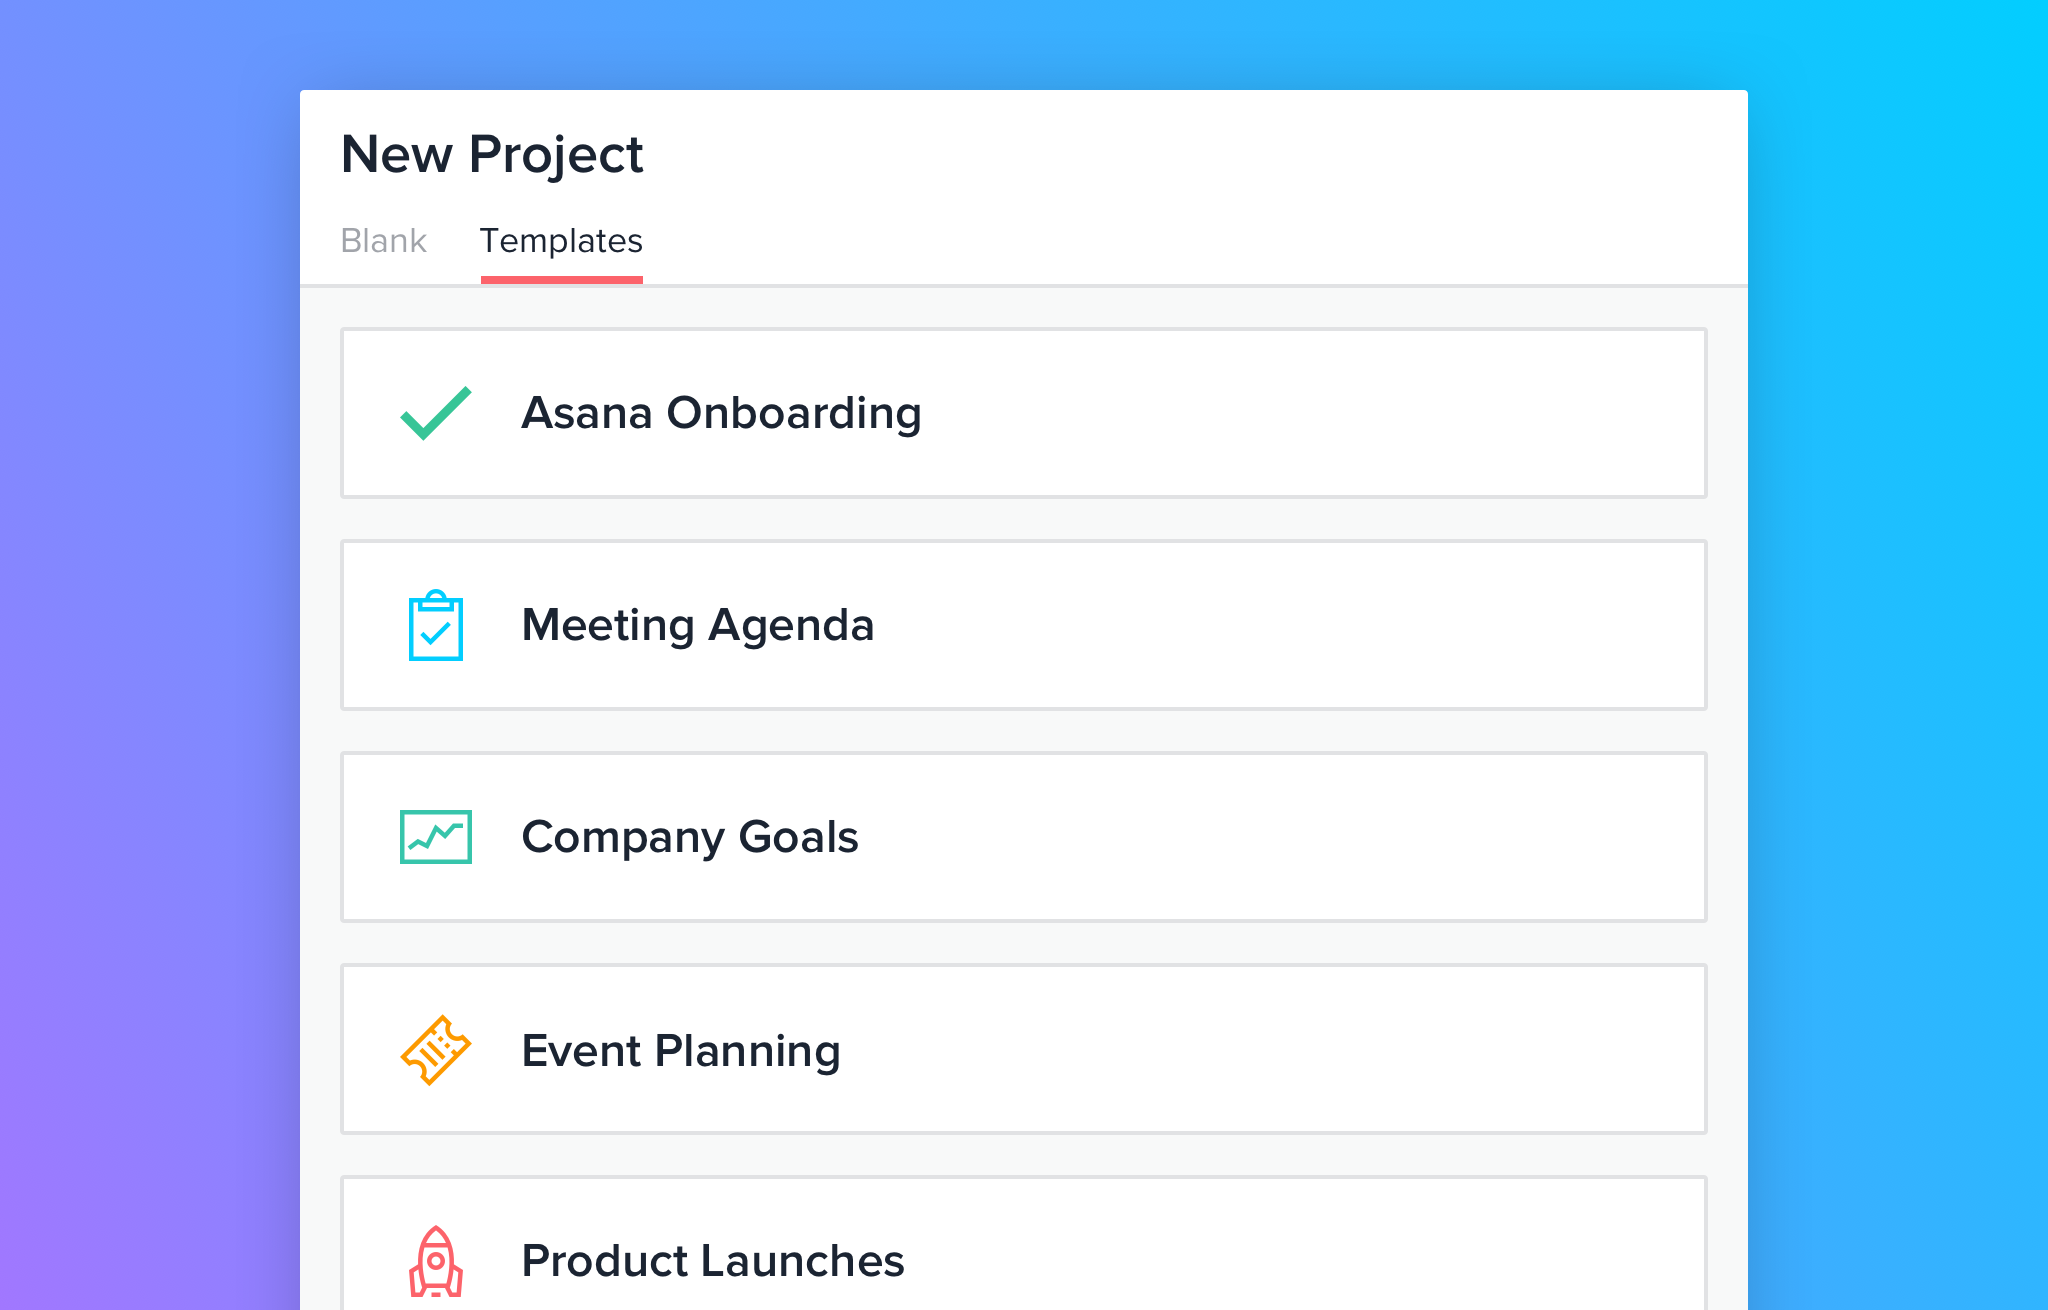
Task: Open the Company Goals template
Action: [x=1025, y=834]
